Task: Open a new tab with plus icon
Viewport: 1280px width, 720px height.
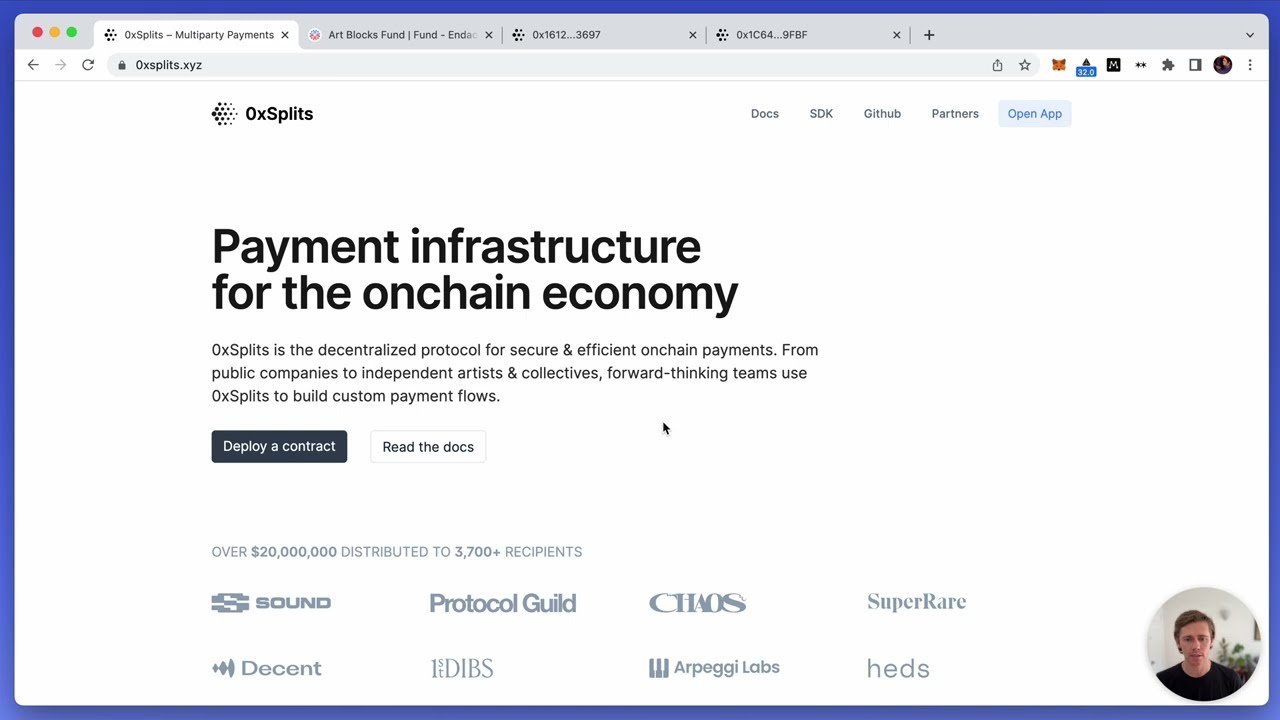Action: (x=929, y=35)
